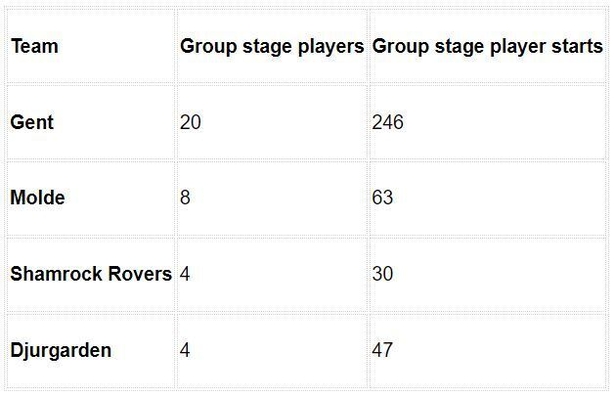Click Djurgarden's 47 player starts value
The image size is (614, 397).
382,350
